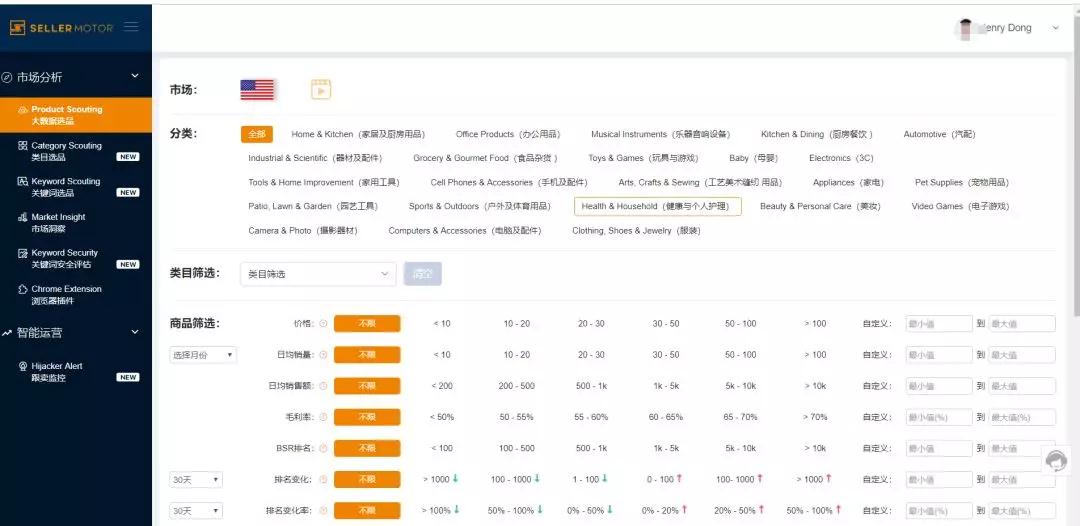Click the help icon beside BSR排名
Viewport: 1080px width, 526px height.
point(323,448)
